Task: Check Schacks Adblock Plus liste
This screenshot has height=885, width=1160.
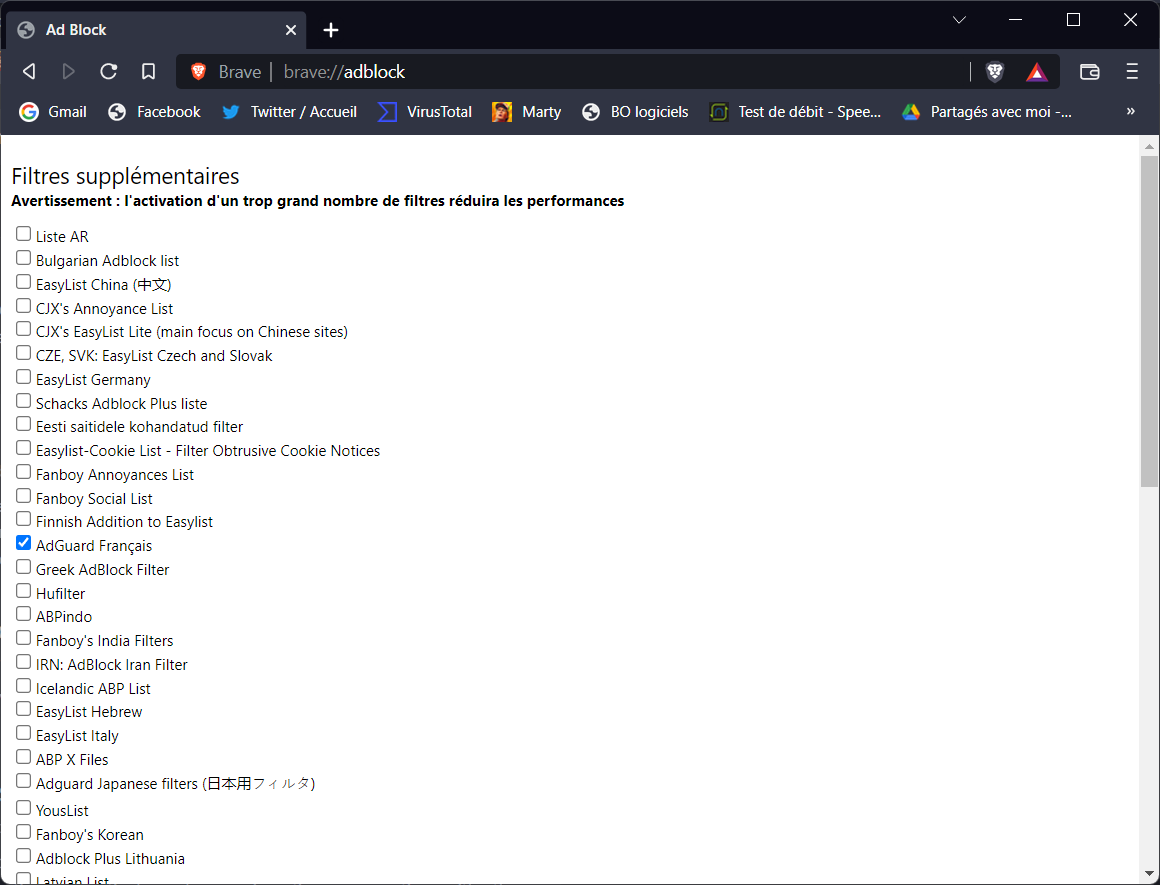Action: point(24,401)
